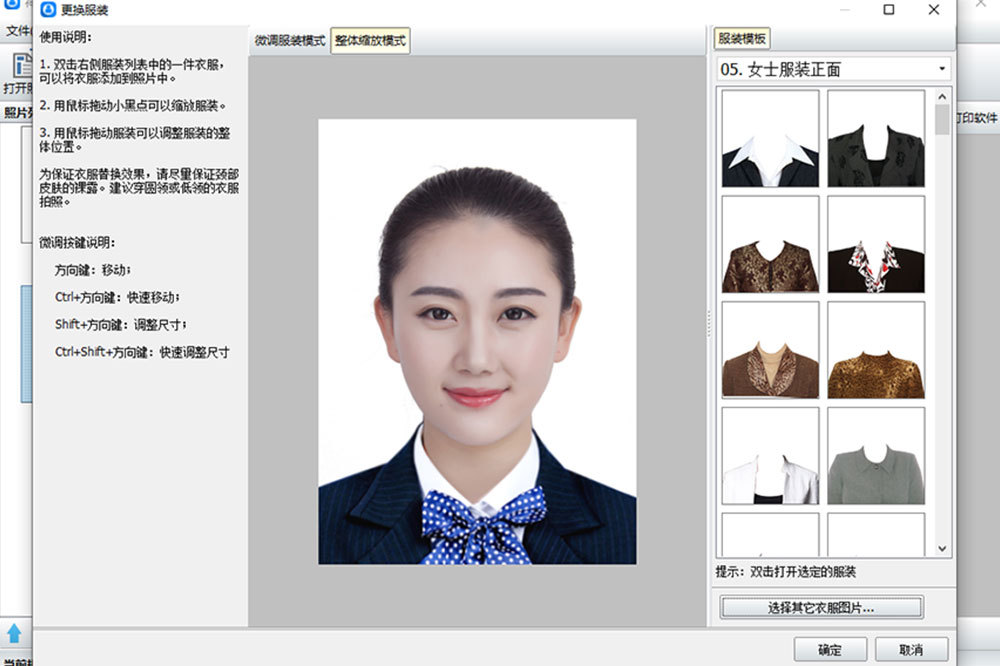Pick the brown patterned jacket template
The image size is (1000, 666).
770,244
